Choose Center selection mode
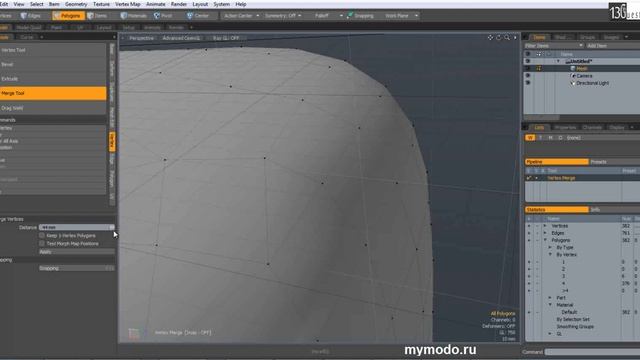 click(198, 16)
